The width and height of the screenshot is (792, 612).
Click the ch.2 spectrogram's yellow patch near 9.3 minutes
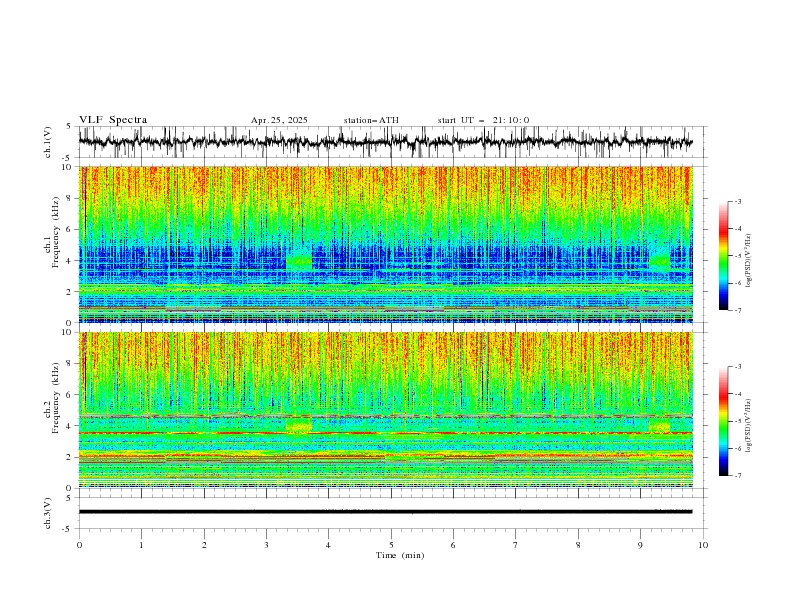tap(660, 427)
